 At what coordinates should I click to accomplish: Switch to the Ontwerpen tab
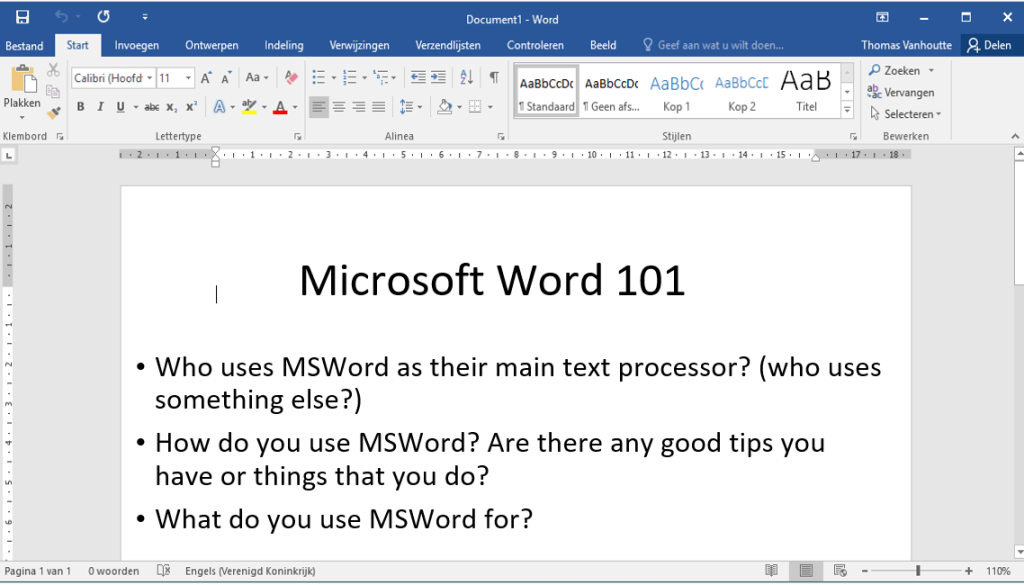(x=212, y=45)
